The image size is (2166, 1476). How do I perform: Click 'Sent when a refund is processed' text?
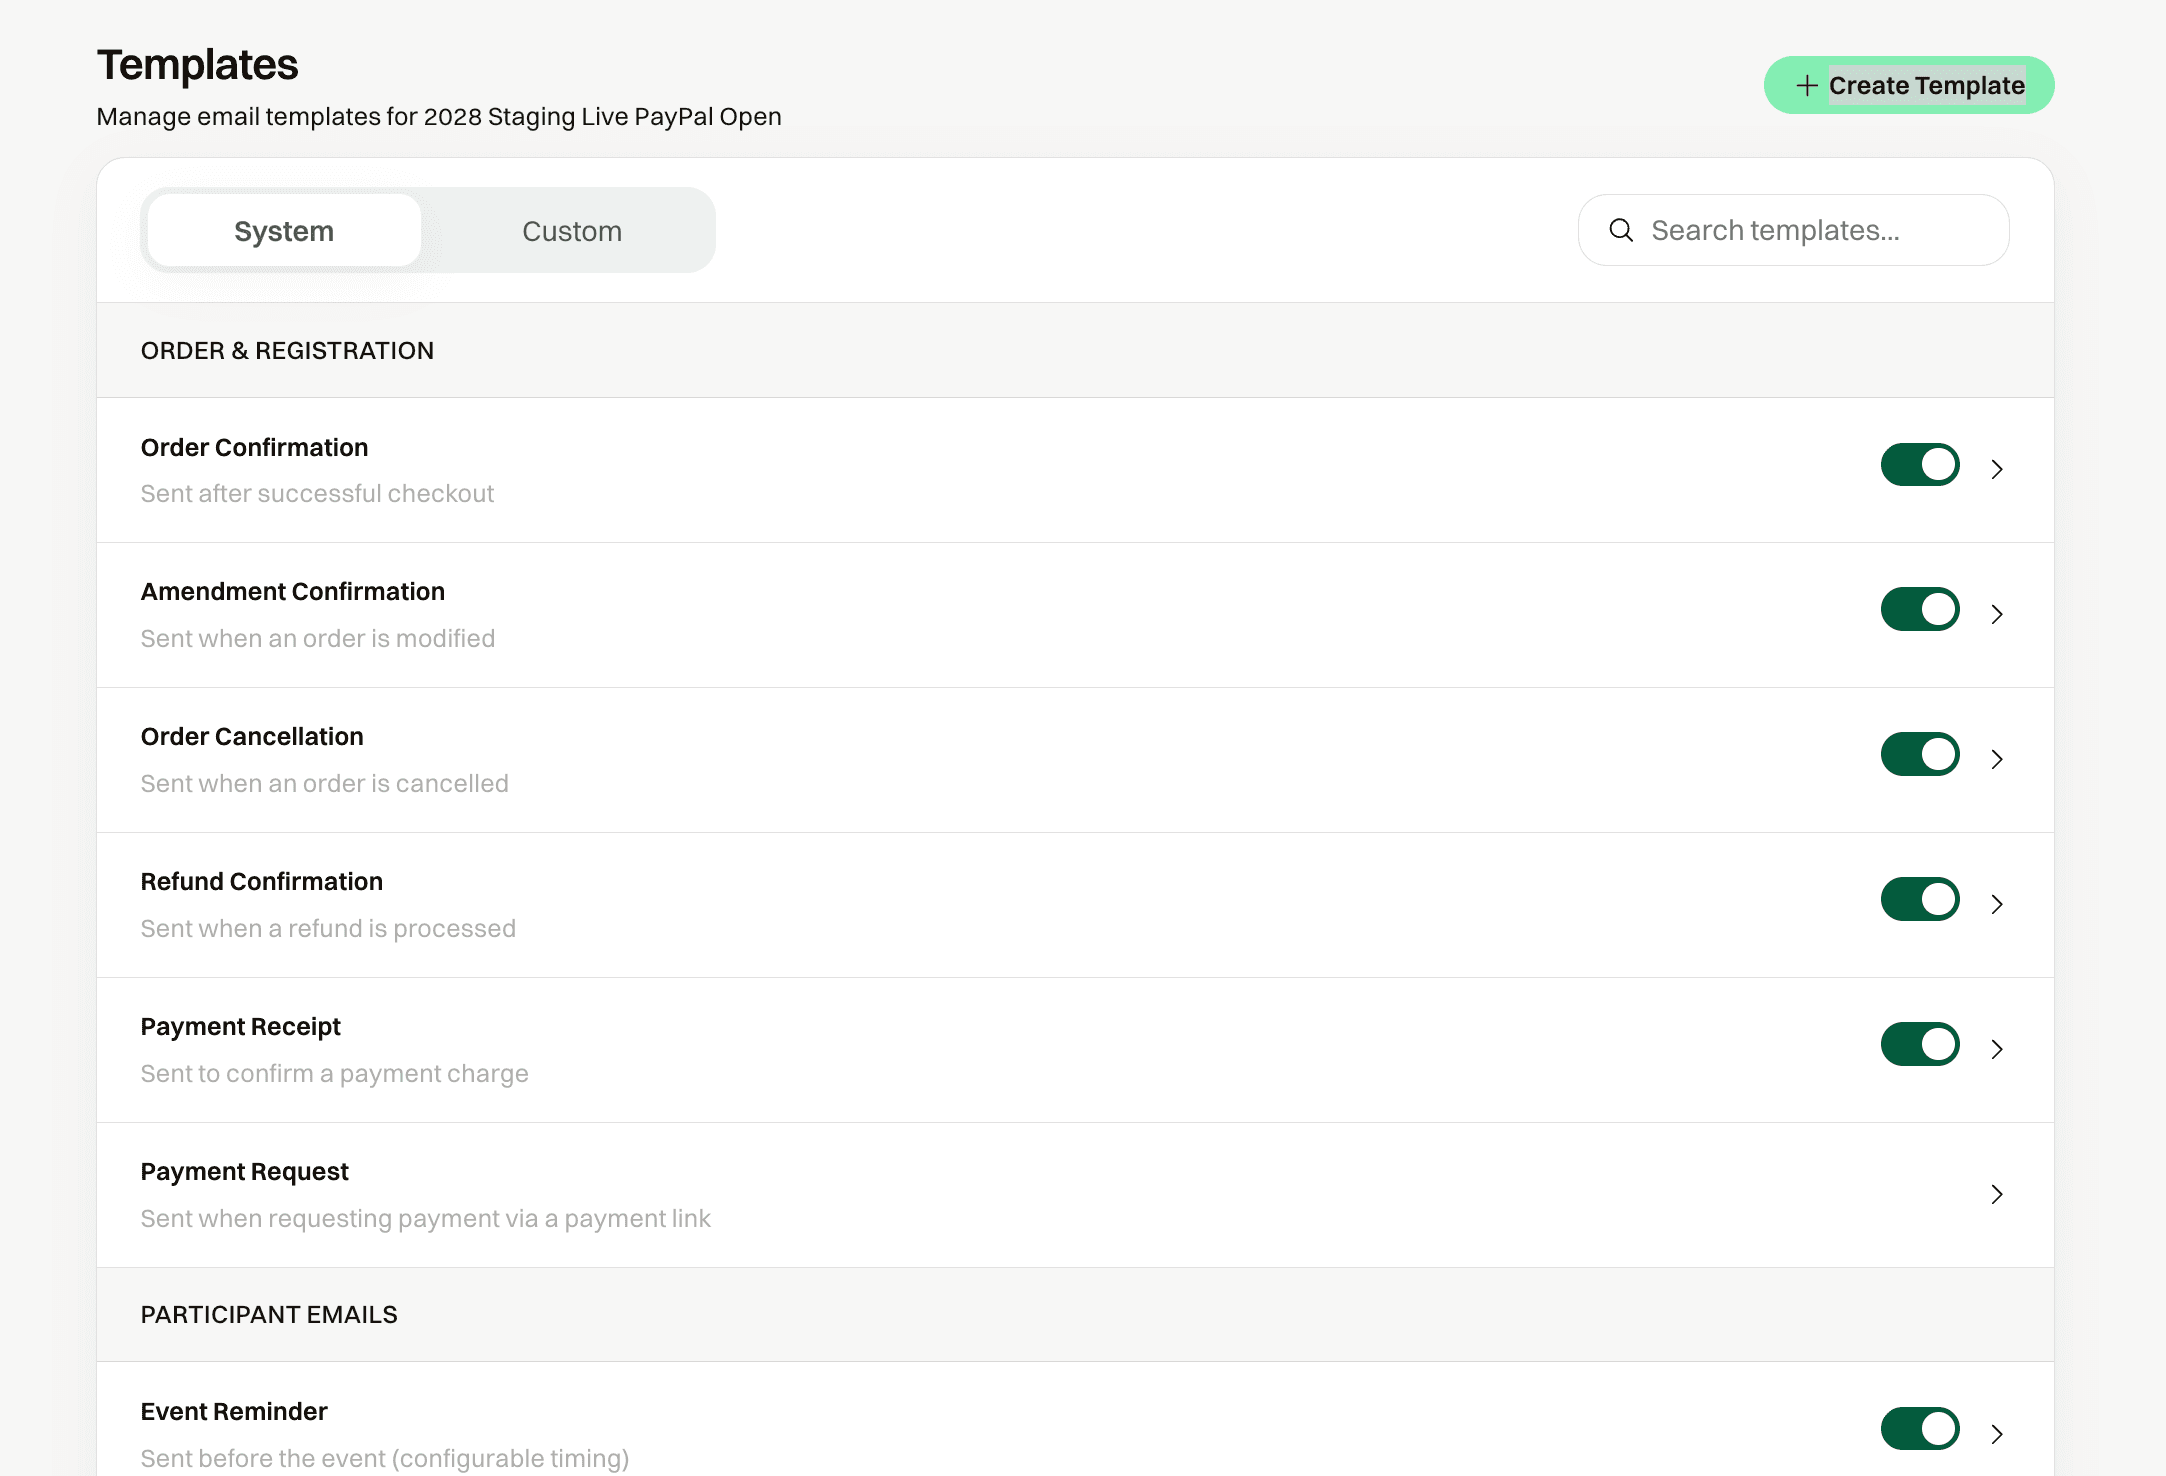click(328, 929)
